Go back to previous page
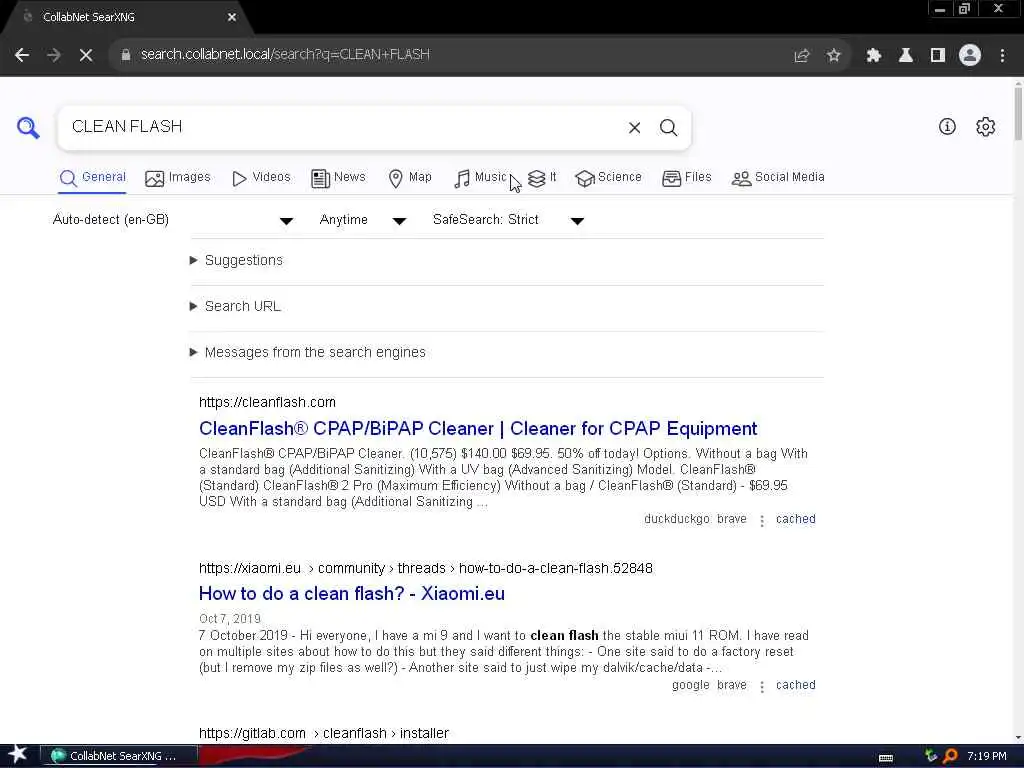 (22, 55)
